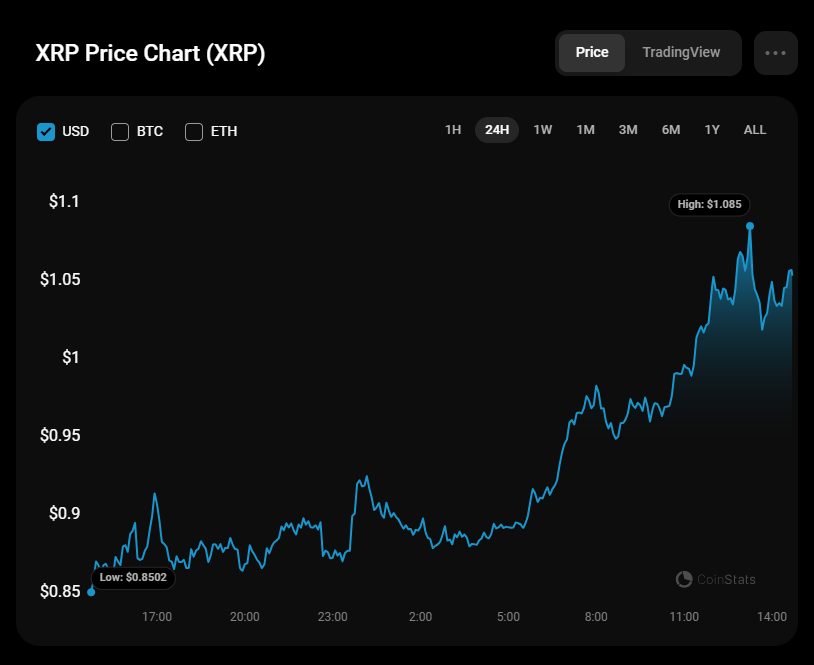Show the 3M time range

point(628,130)
